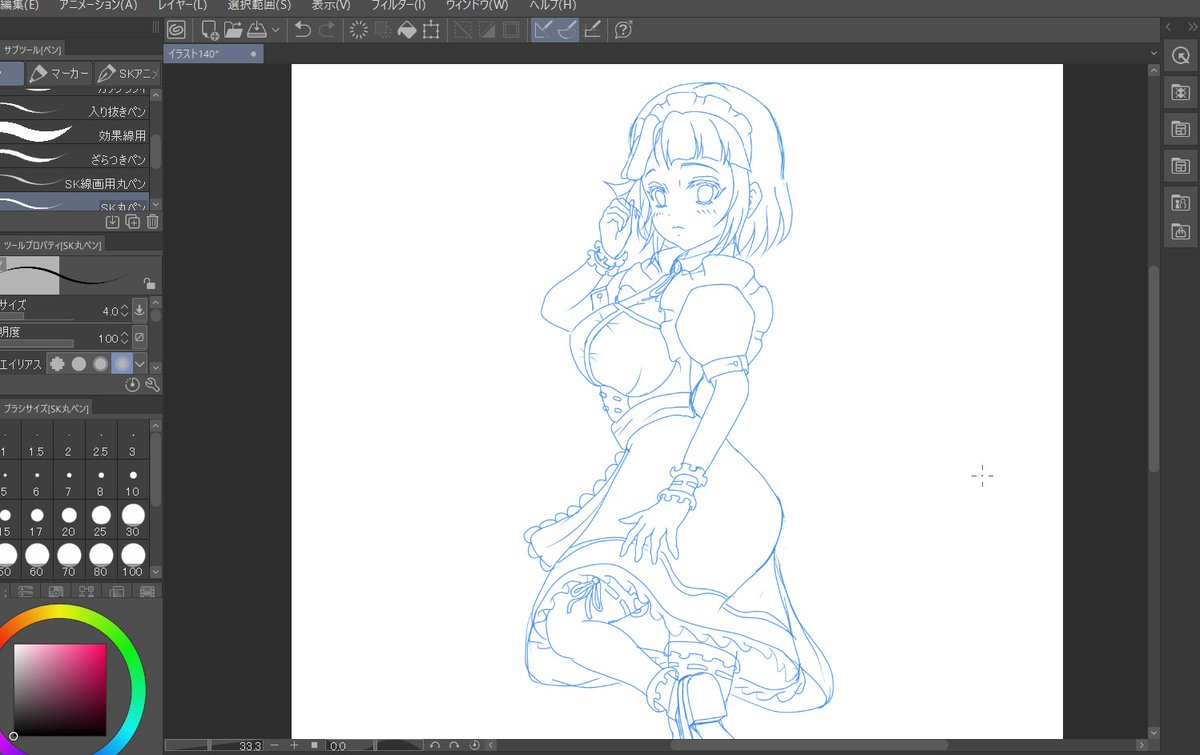
Task: Select the マーカー sub tool group tab
Action: (x=58, y=74)
